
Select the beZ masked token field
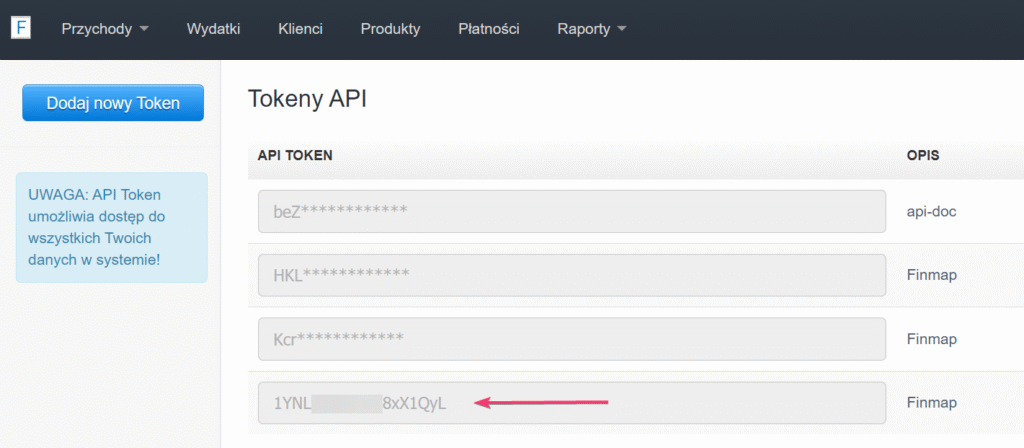[x=572, y=212]
